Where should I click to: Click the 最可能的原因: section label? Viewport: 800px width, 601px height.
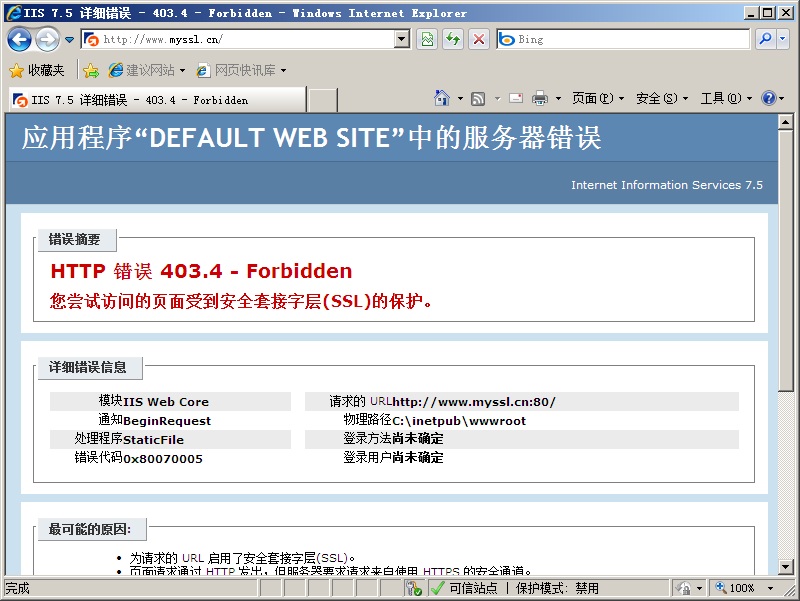click(x=90, y=529)
